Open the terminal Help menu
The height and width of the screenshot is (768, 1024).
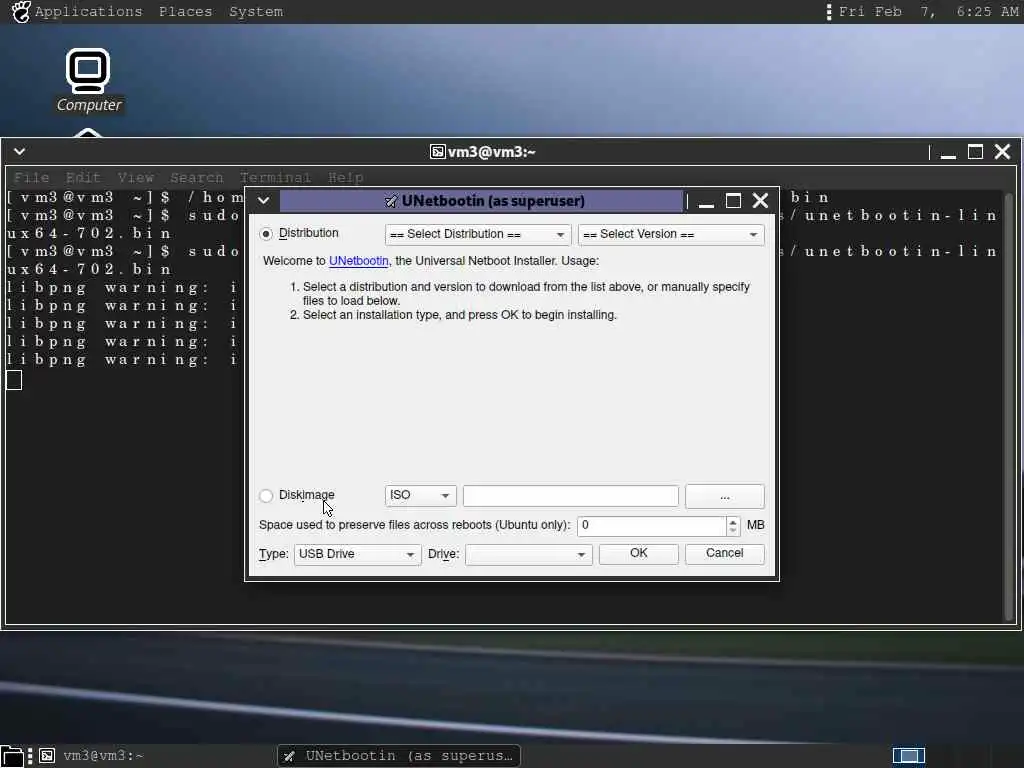click(x=345, y=178)
